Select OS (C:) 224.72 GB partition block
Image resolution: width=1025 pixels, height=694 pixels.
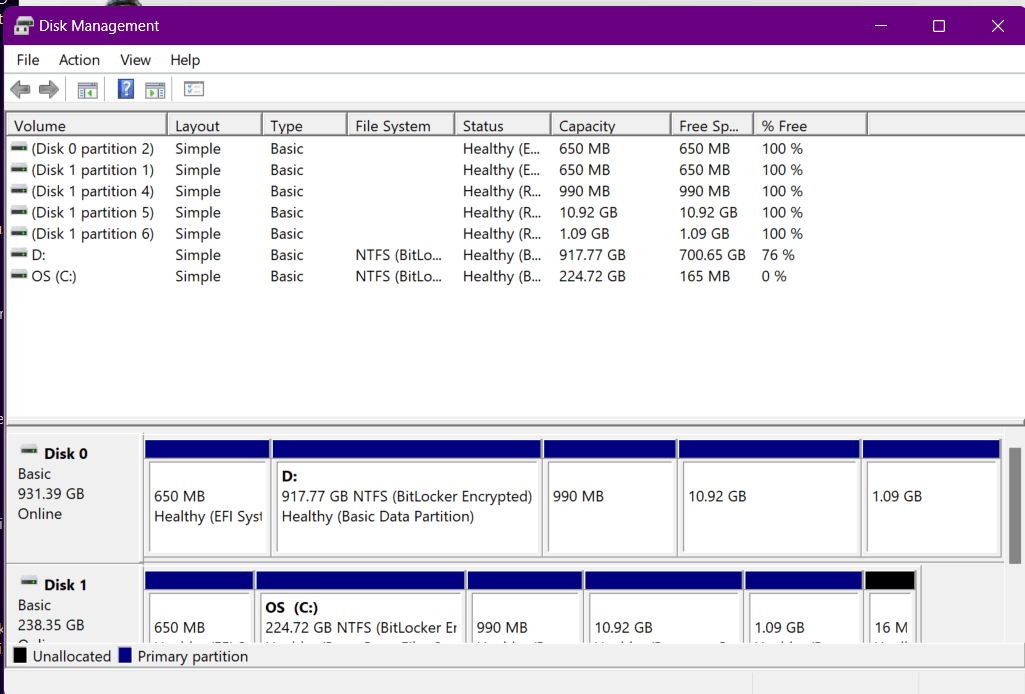click(360, 608)
